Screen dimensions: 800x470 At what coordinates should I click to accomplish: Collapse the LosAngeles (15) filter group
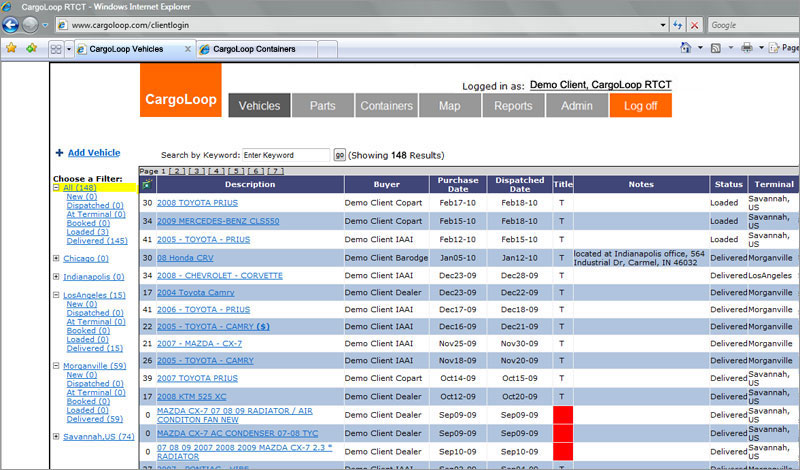click(x=56, y=294)
